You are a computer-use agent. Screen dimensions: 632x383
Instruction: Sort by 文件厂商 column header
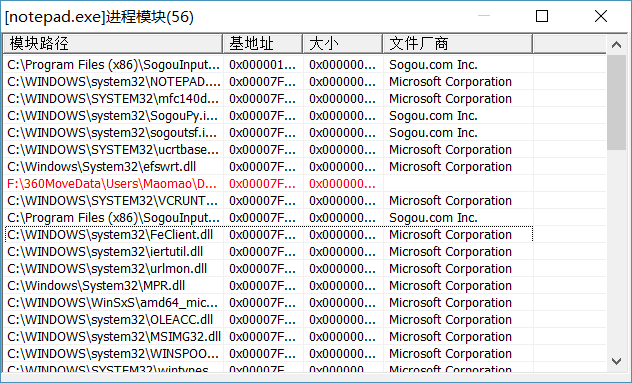[x=457, y=44]
